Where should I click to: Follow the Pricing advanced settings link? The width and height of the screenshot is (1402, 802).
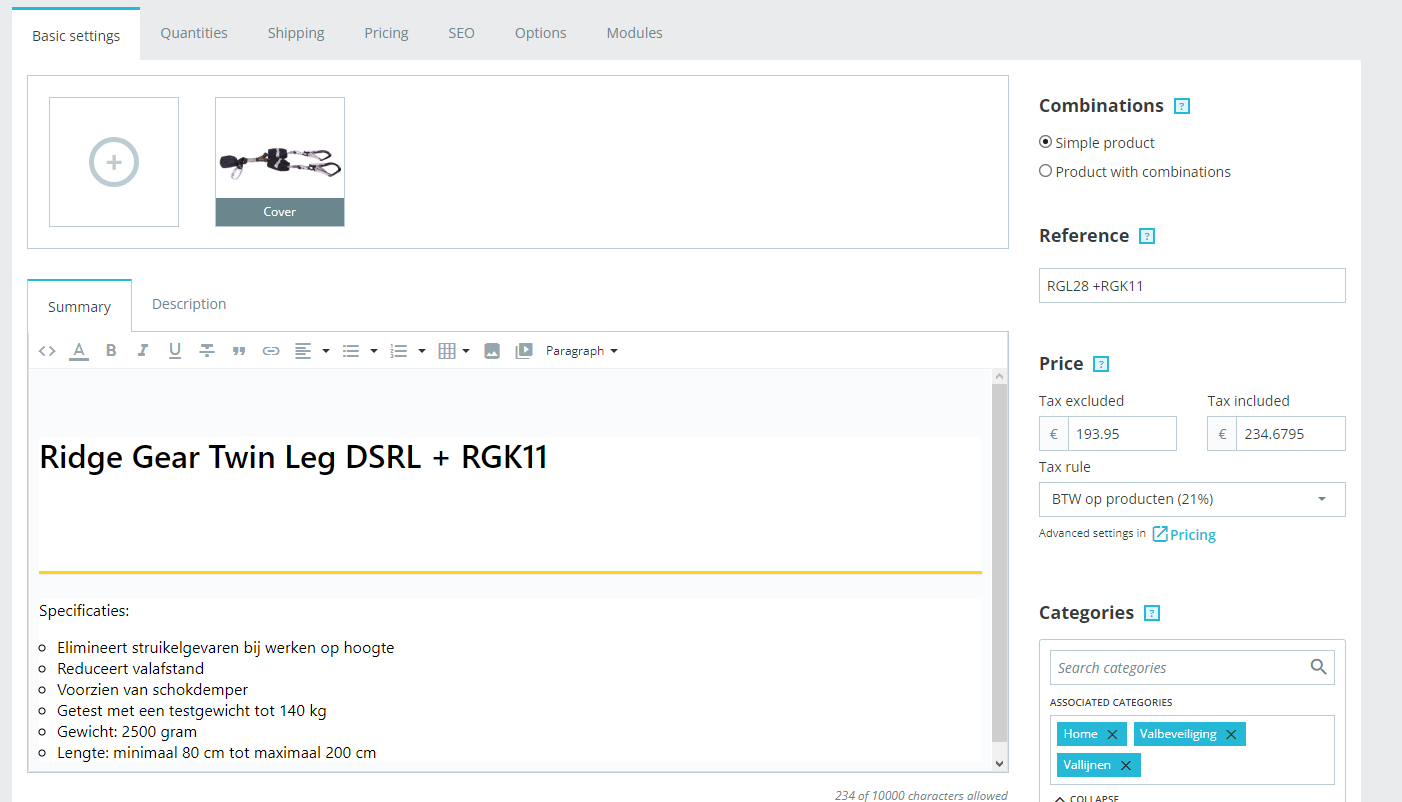1184,535
